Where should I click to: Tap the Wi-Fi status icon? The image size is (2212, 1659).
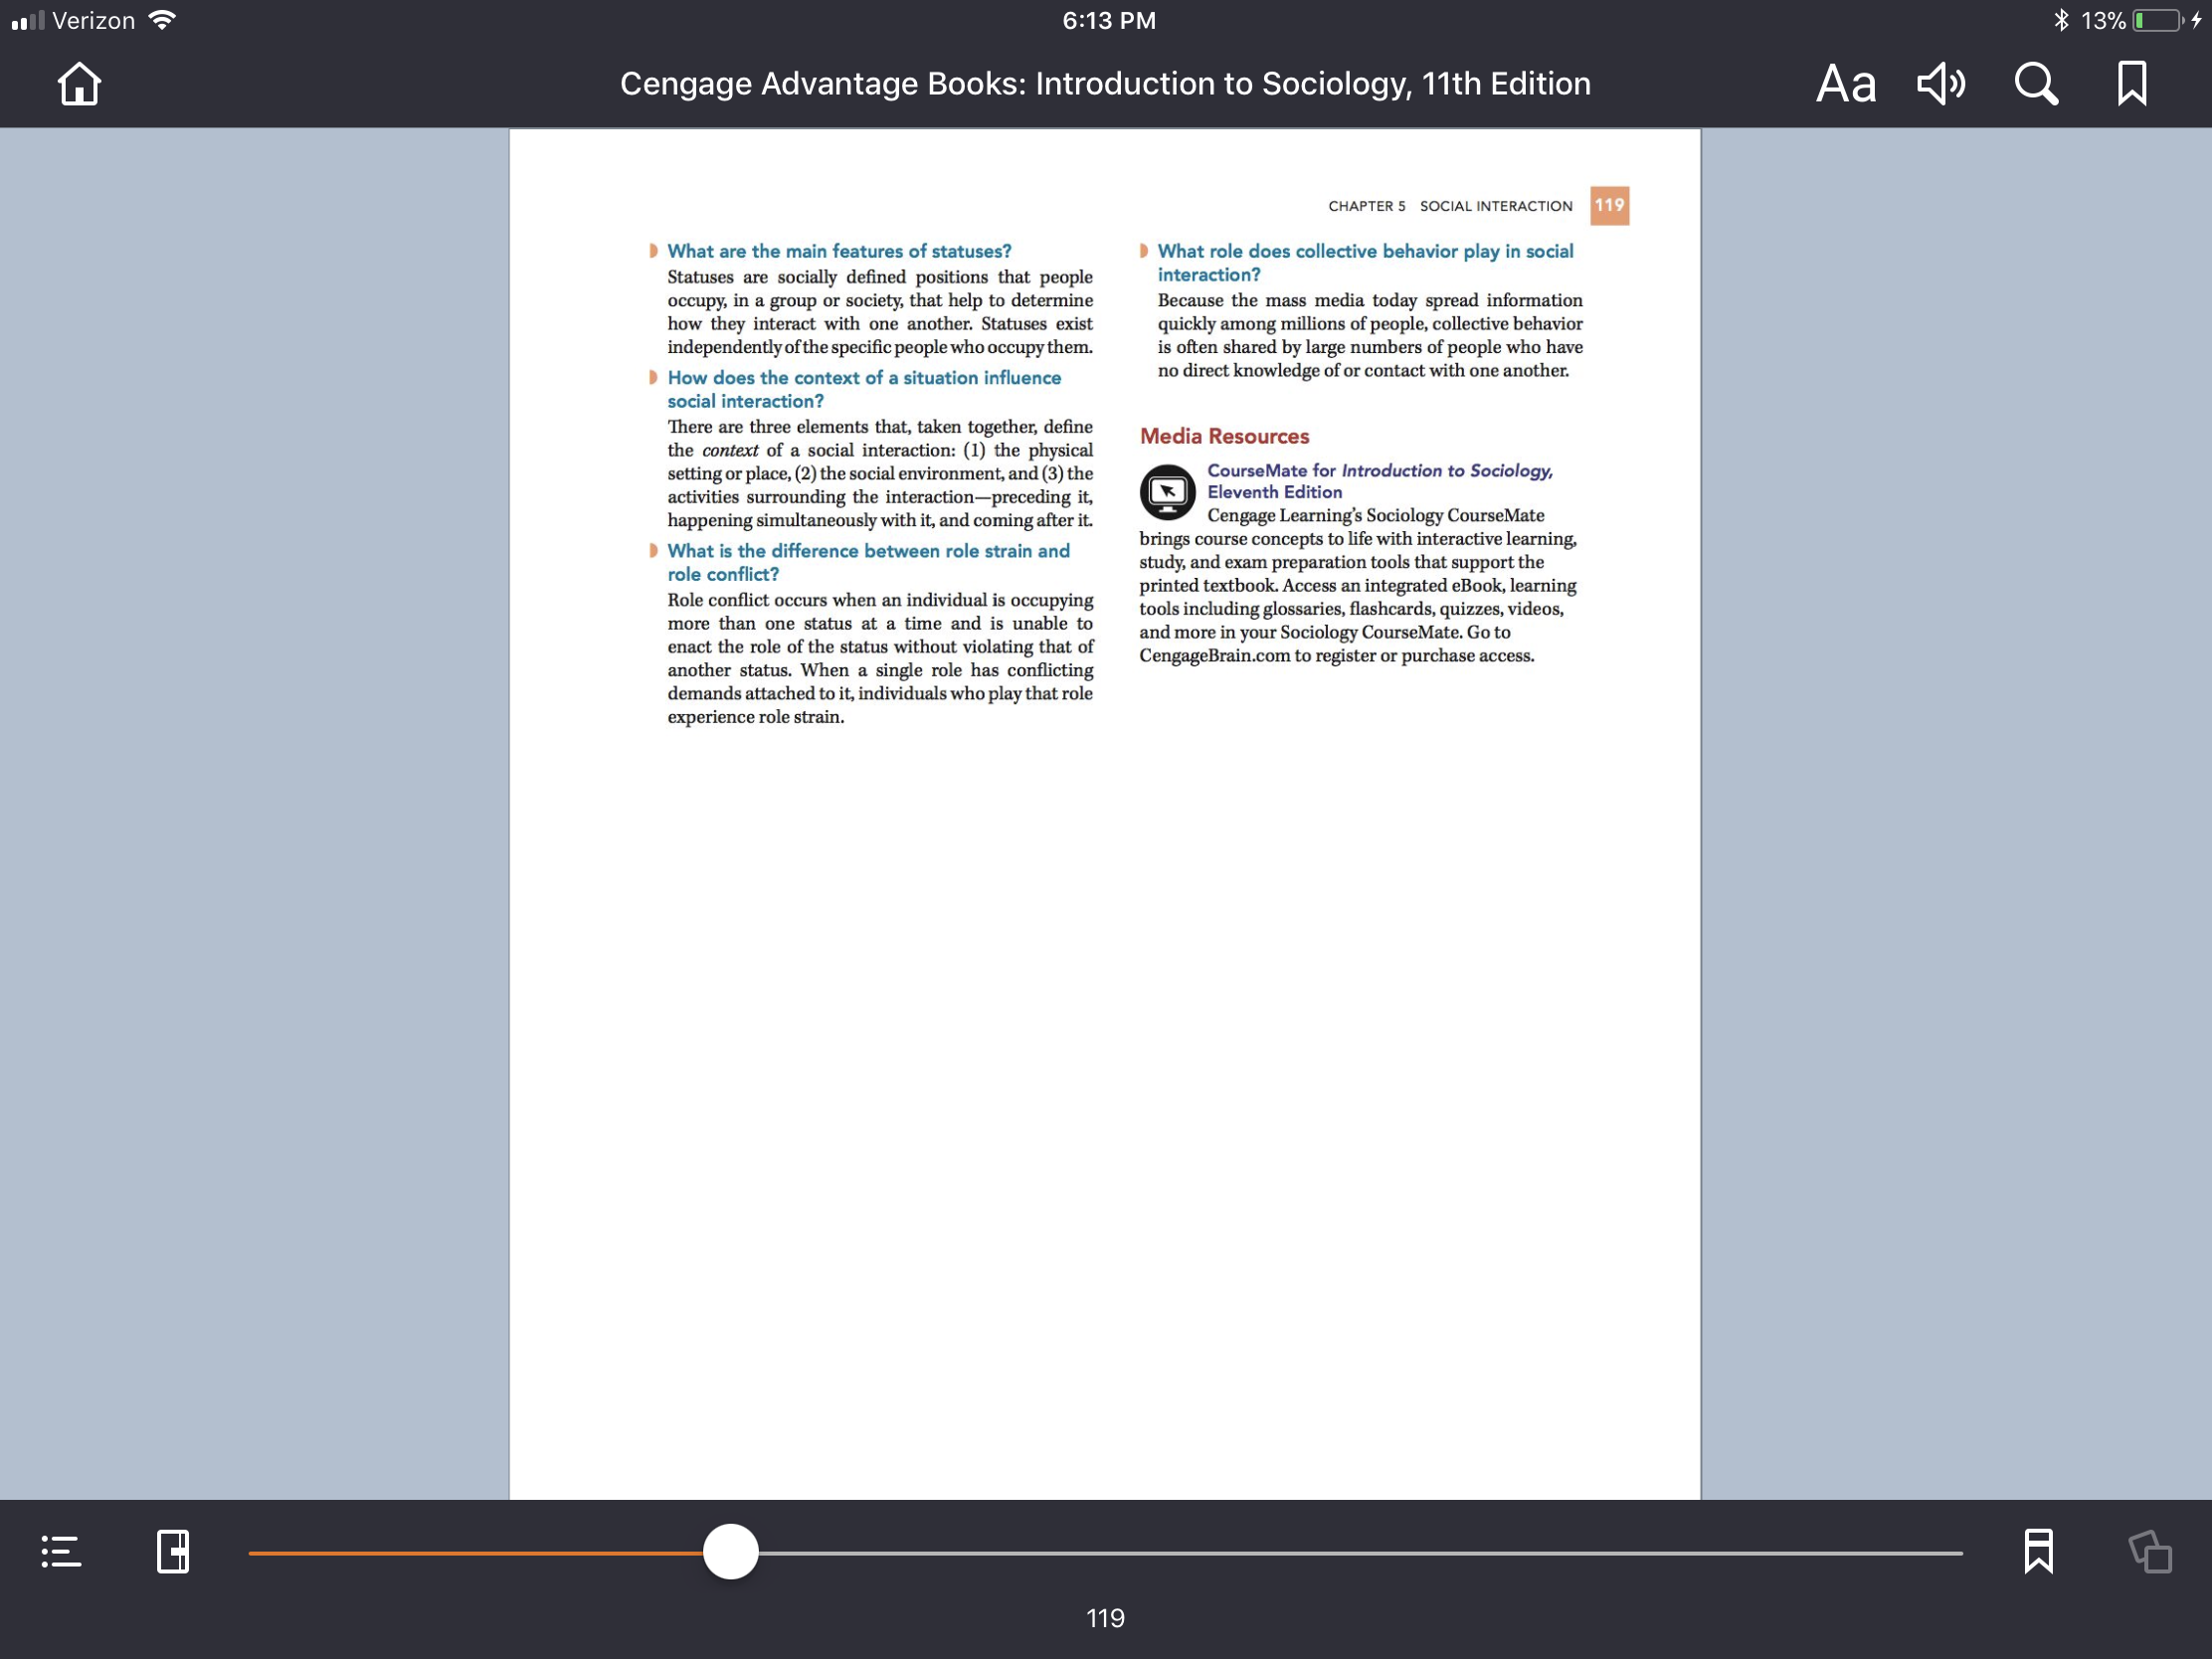(162, 20)
